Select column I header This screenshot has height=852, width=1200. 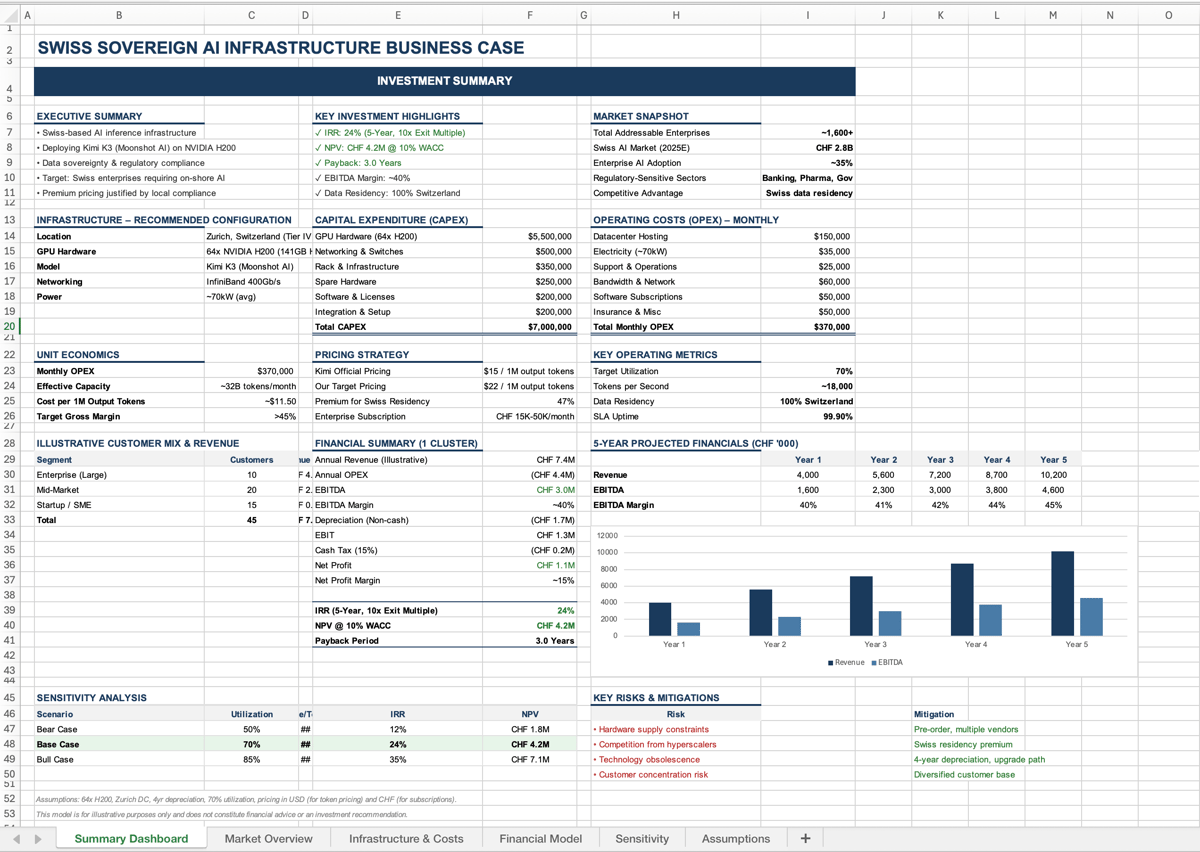click(808, 15)
